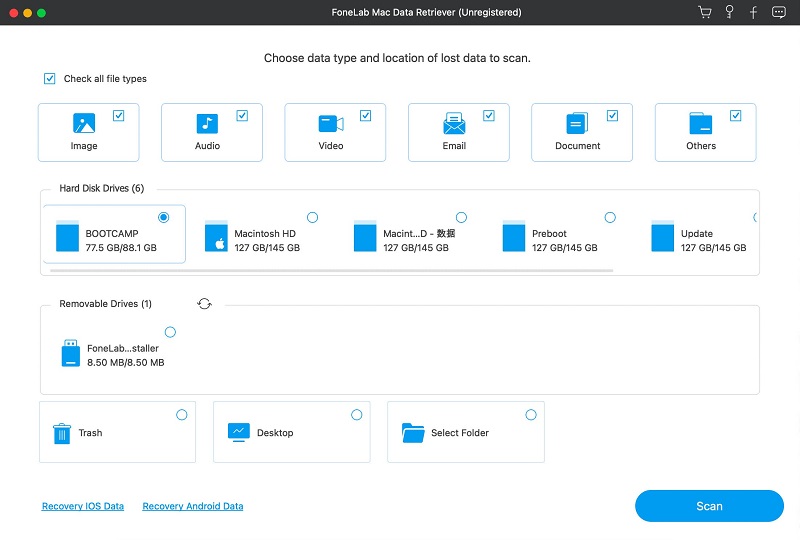Start the Scan

tap(709, 506)
